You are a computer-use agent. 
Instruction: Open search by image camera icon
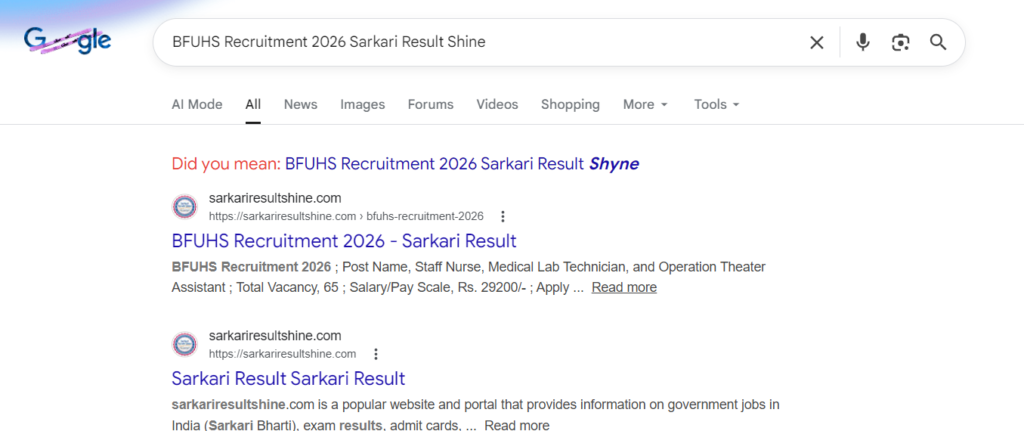pos(901,42)
